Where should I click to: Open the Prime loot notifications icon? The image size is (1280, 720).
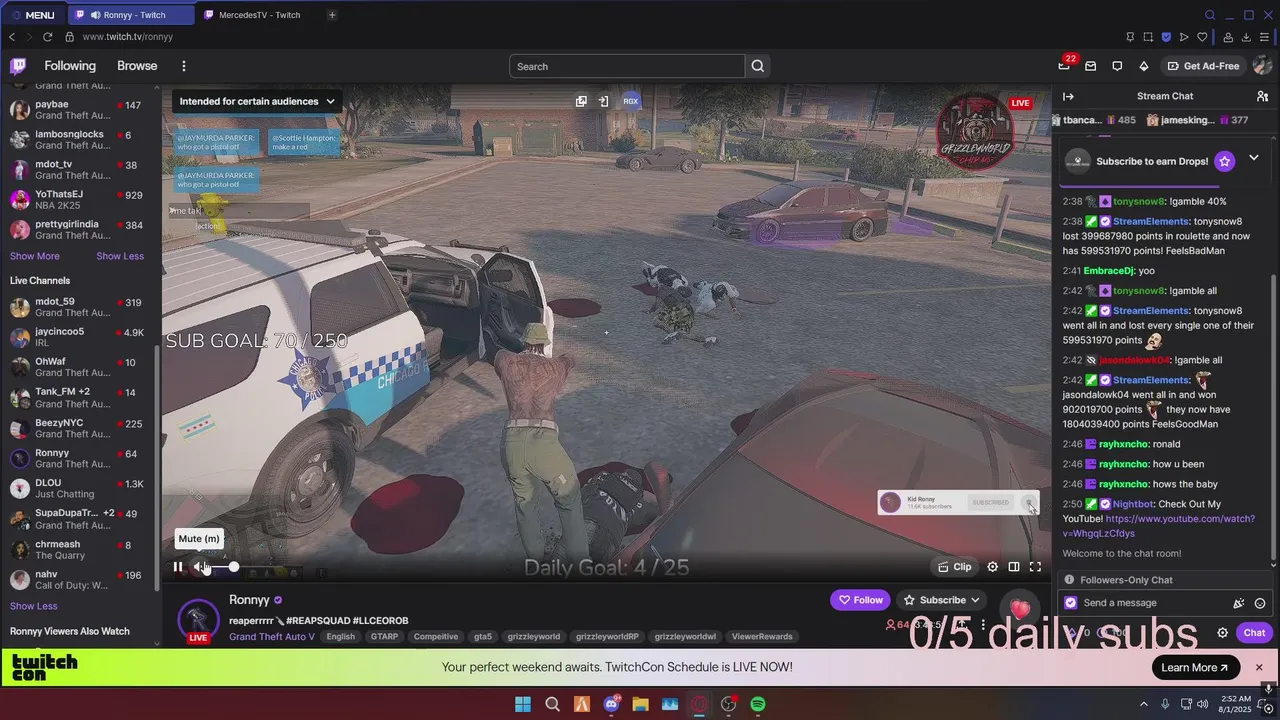(x=1064, y=66)
